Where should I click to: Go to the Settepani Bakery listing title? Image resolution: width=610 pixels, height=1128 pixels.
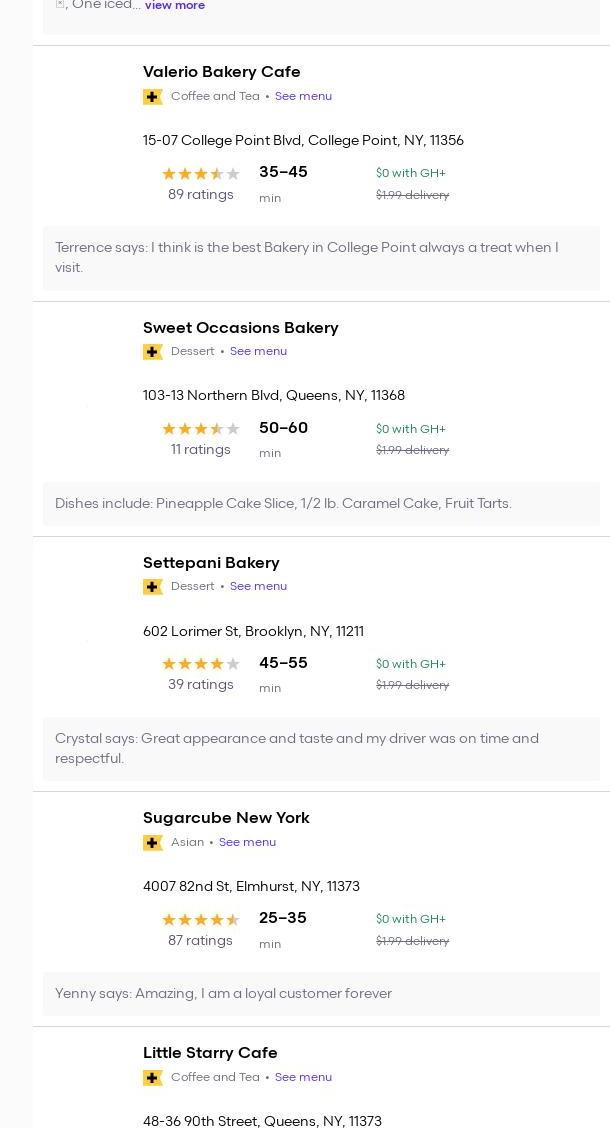coord(211,563)
